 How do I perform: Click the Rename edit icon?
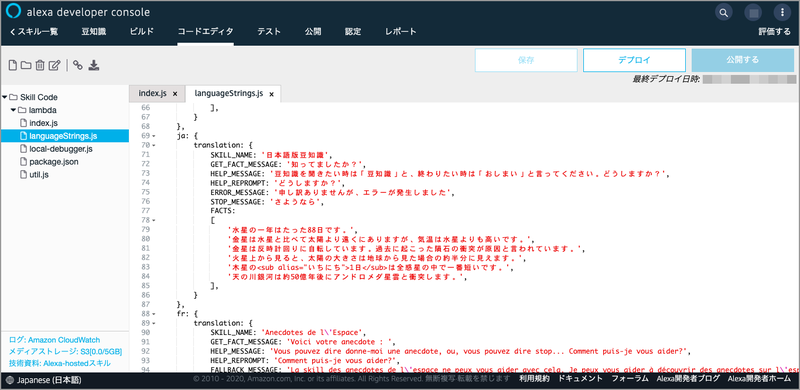pyautogui.click(x=55, y=65)
